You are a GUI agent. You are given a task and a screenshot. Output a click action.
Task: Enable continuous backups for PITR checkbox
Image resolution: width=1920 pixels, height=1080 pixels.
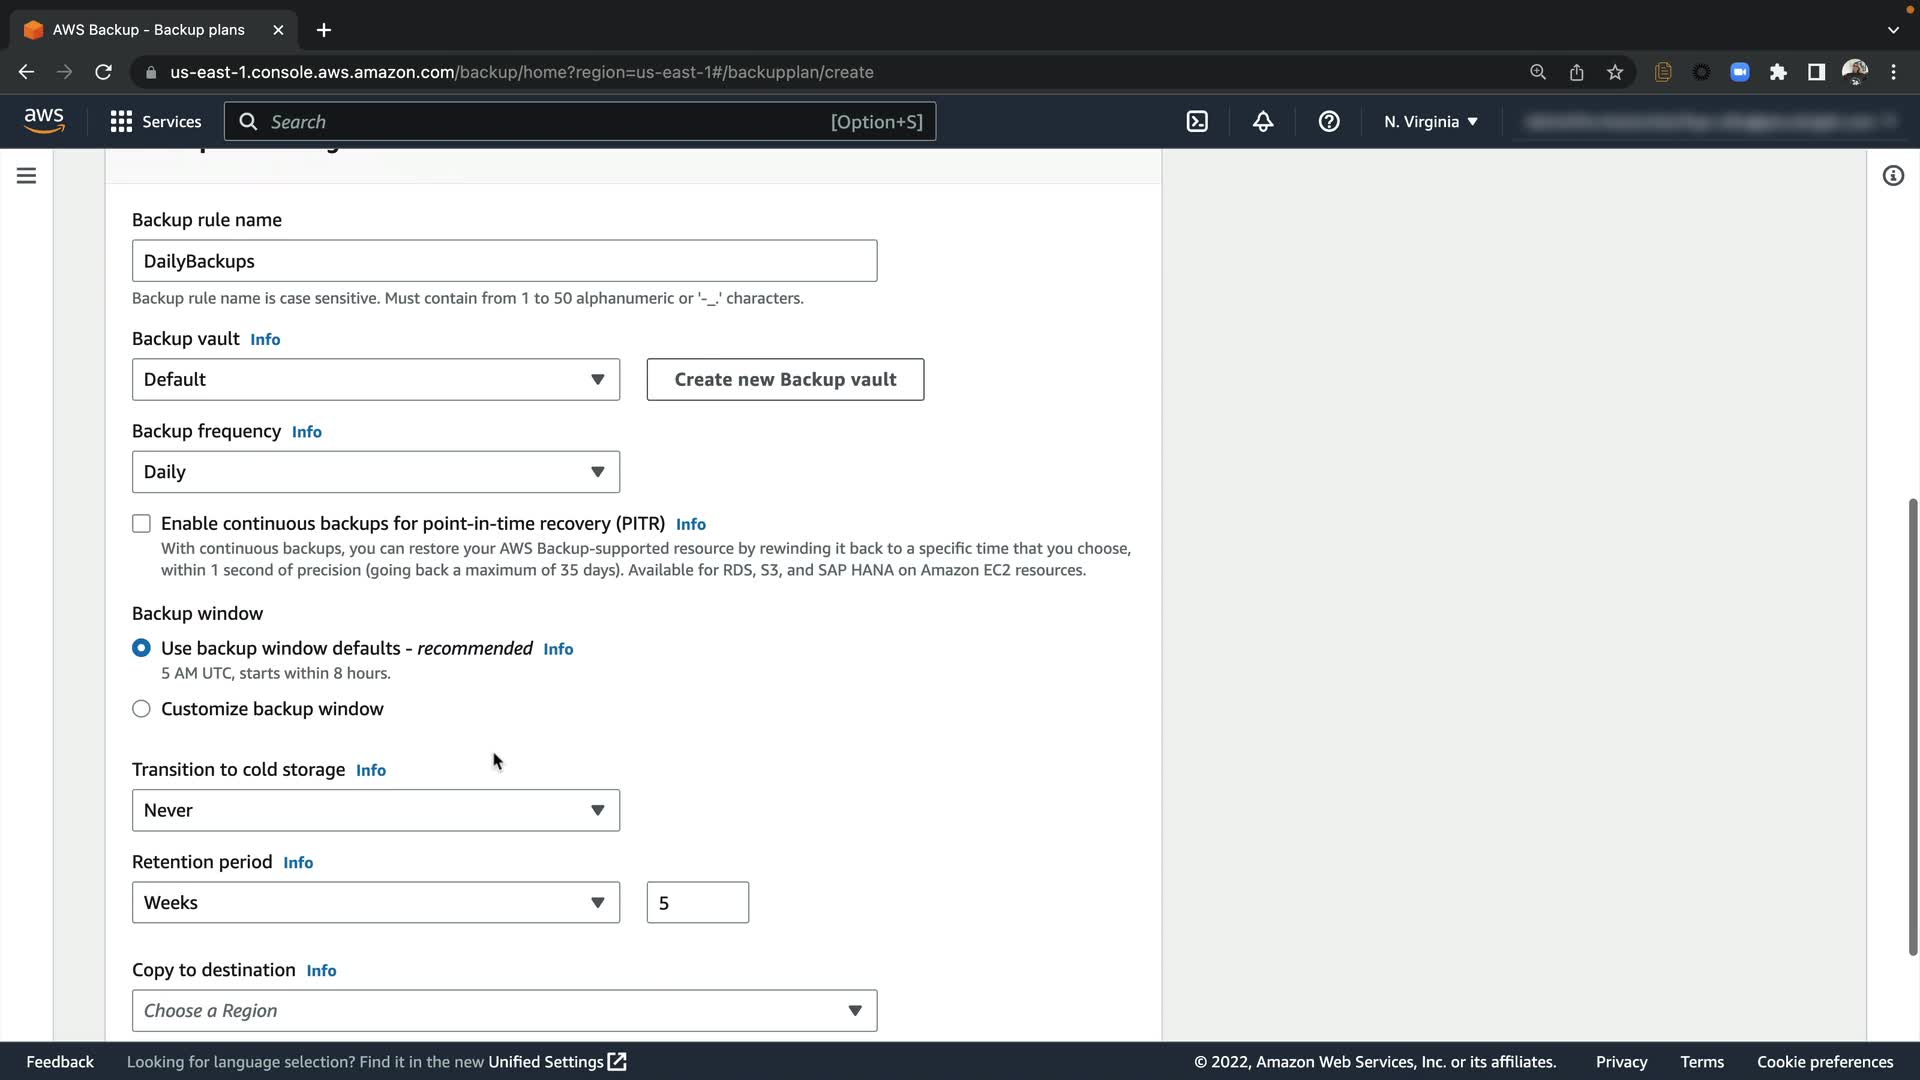141,524
